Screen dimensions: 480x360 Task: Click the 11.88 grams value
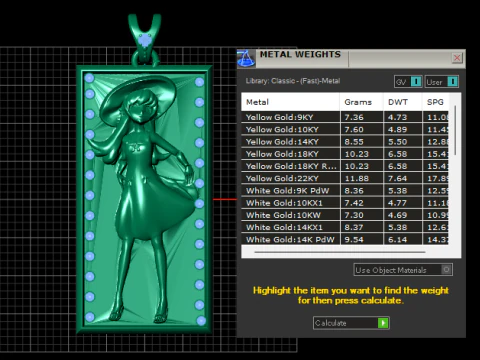click(x=357, y=178)
